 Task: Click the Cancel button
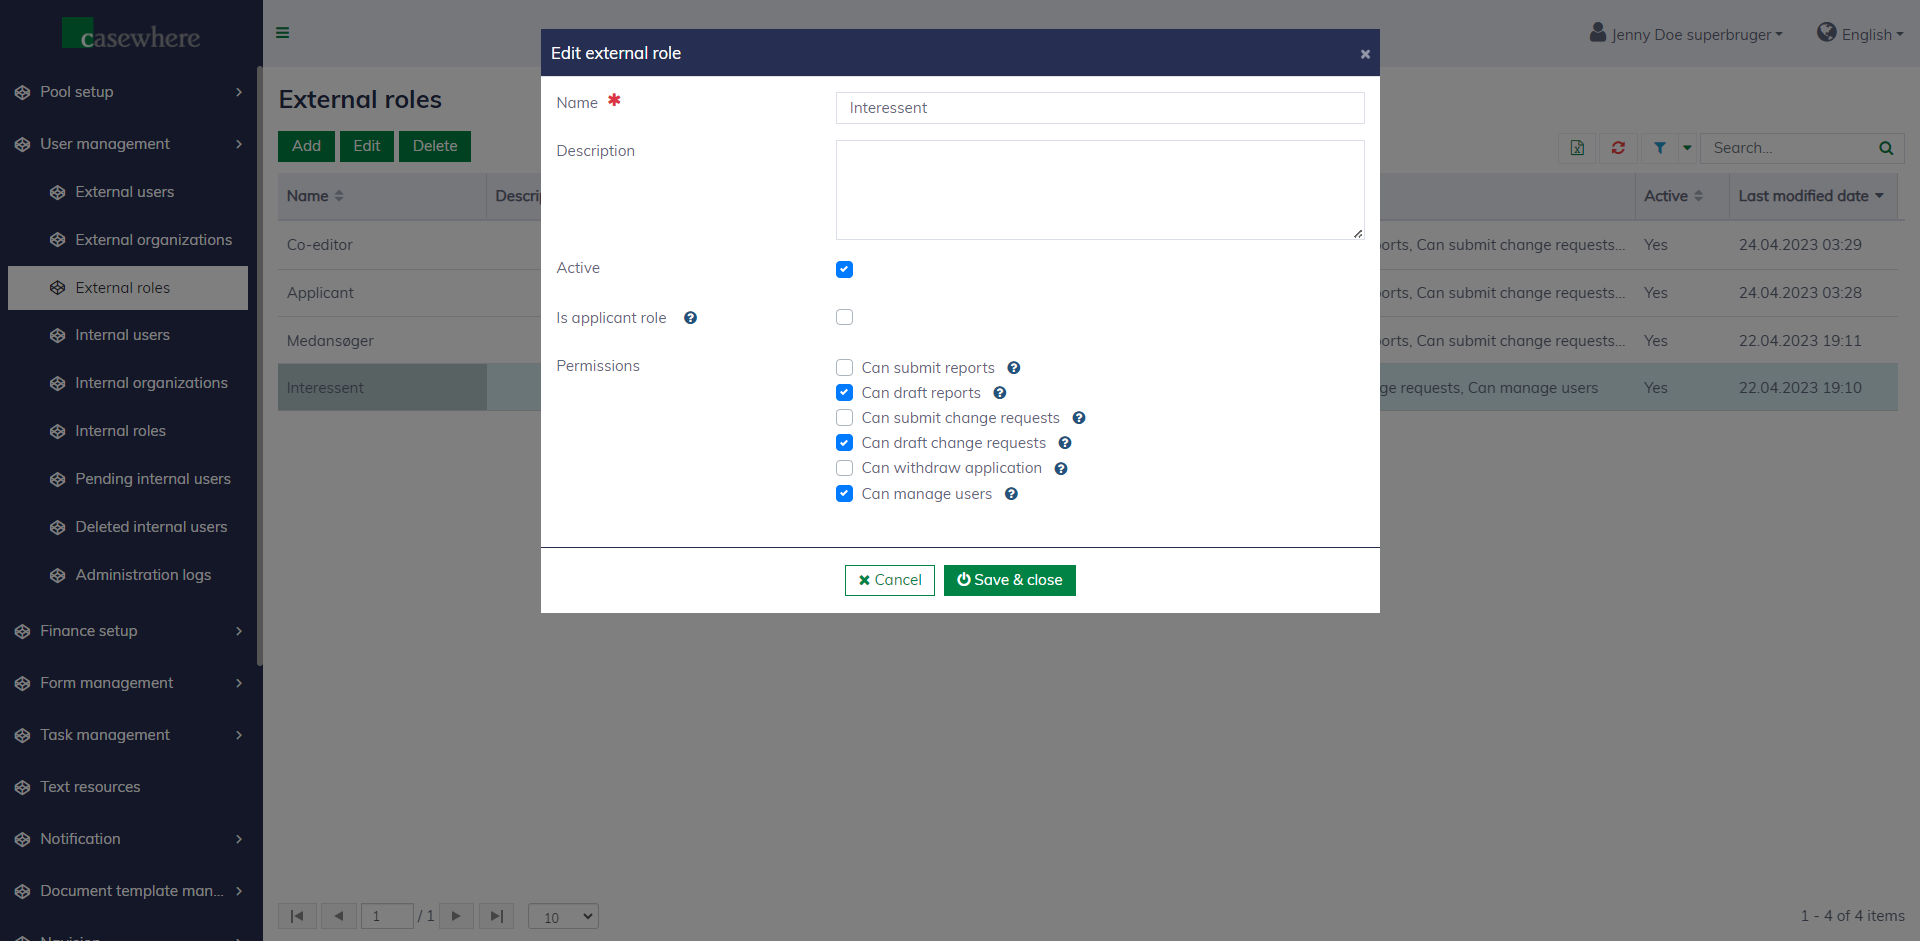pyautogui.click(x=889, y=580)
